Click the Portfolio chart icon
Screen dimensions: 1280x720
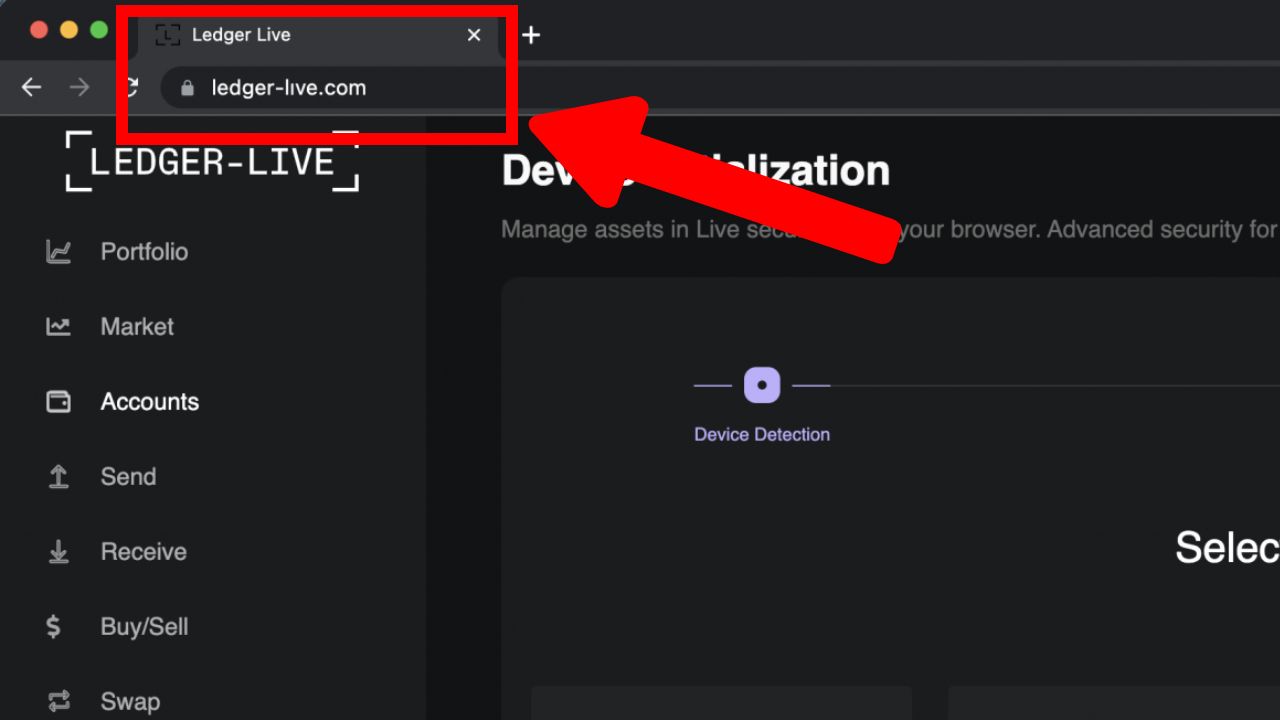tap(58, 252)
